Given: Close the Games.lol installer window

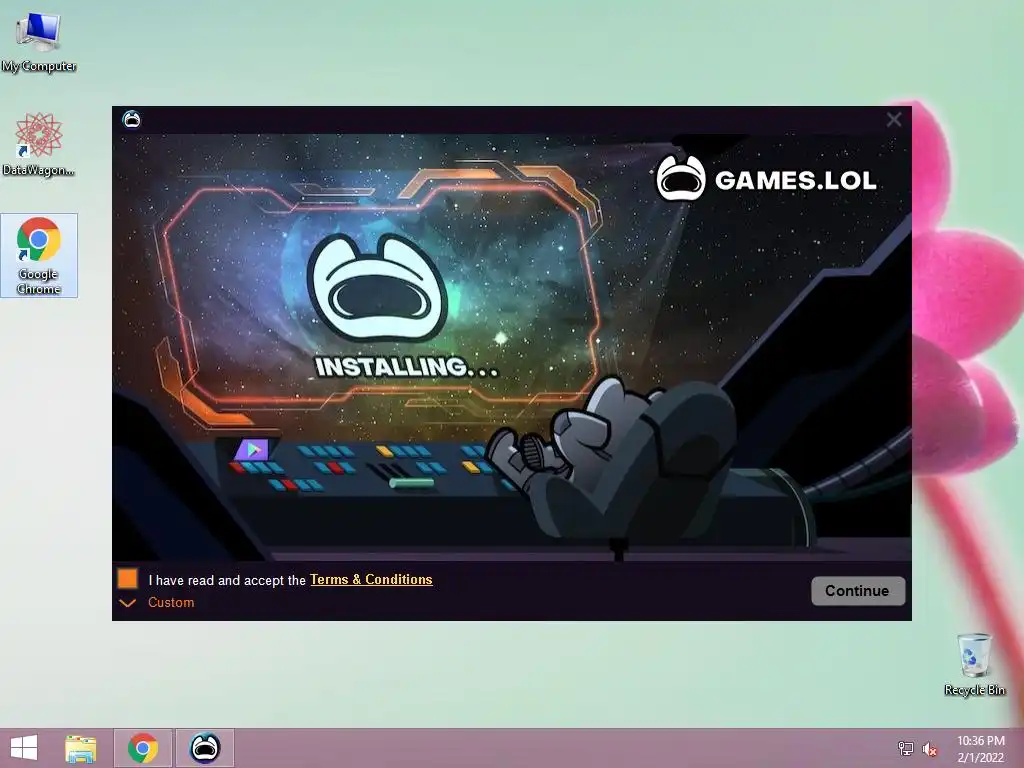Looking at the screenshot, I should (x=893, y=120).
